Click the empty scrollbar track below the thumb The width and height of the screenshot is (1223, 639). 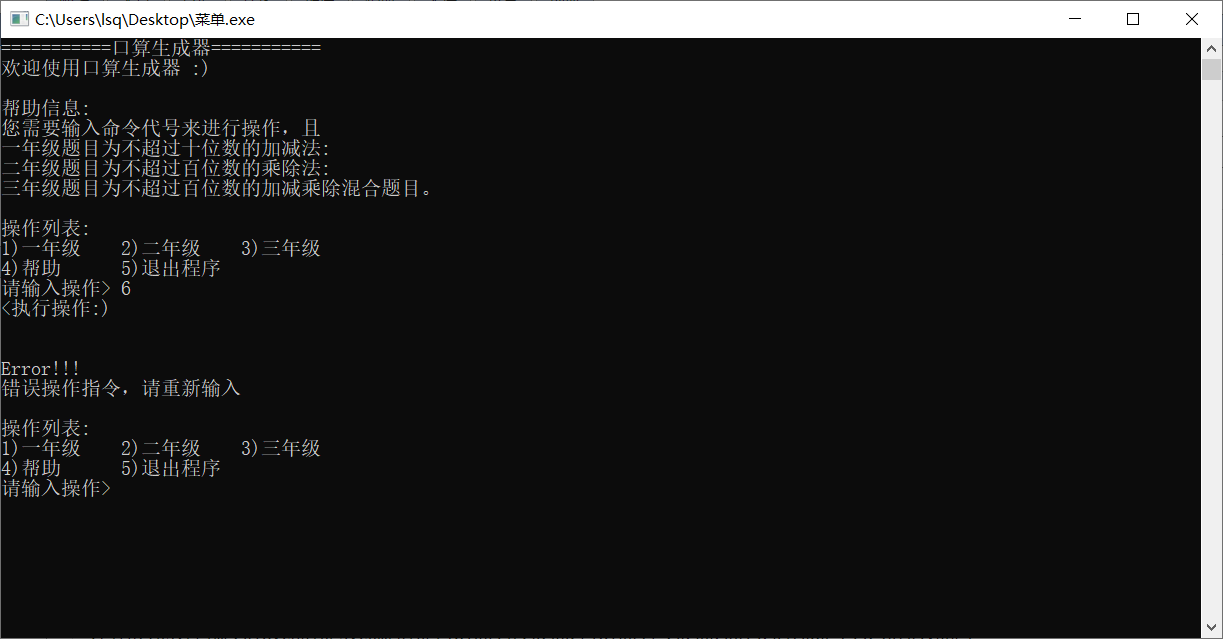[1212, 350]
